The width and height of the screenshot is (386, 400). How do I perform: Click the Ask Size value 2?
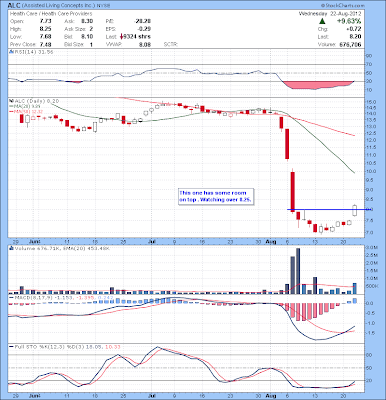(x=91, y=29)
